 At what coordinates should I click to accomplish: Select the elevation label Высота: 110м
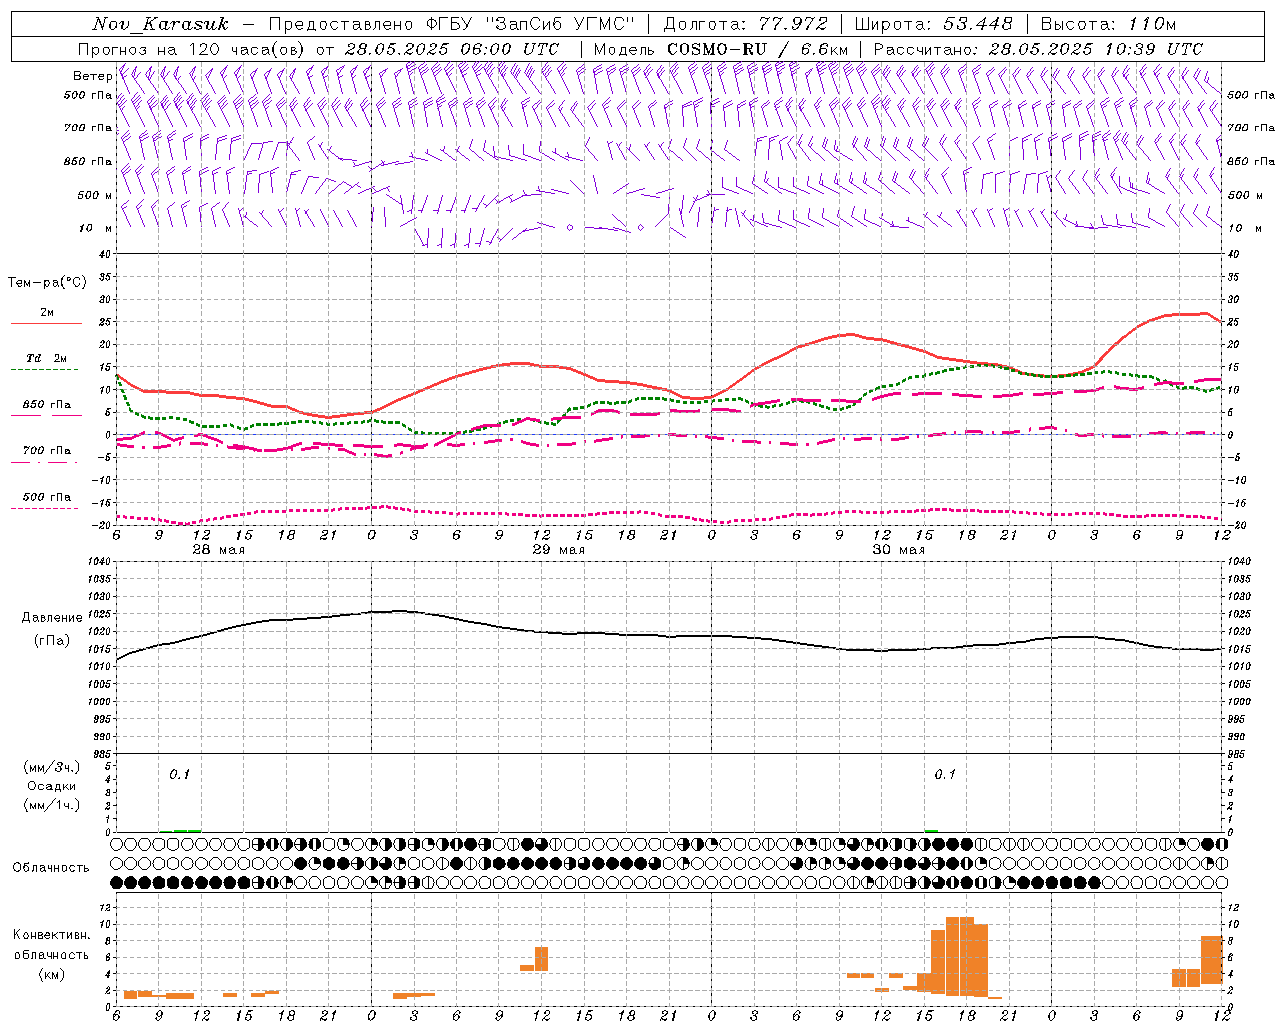(1108, 24)
